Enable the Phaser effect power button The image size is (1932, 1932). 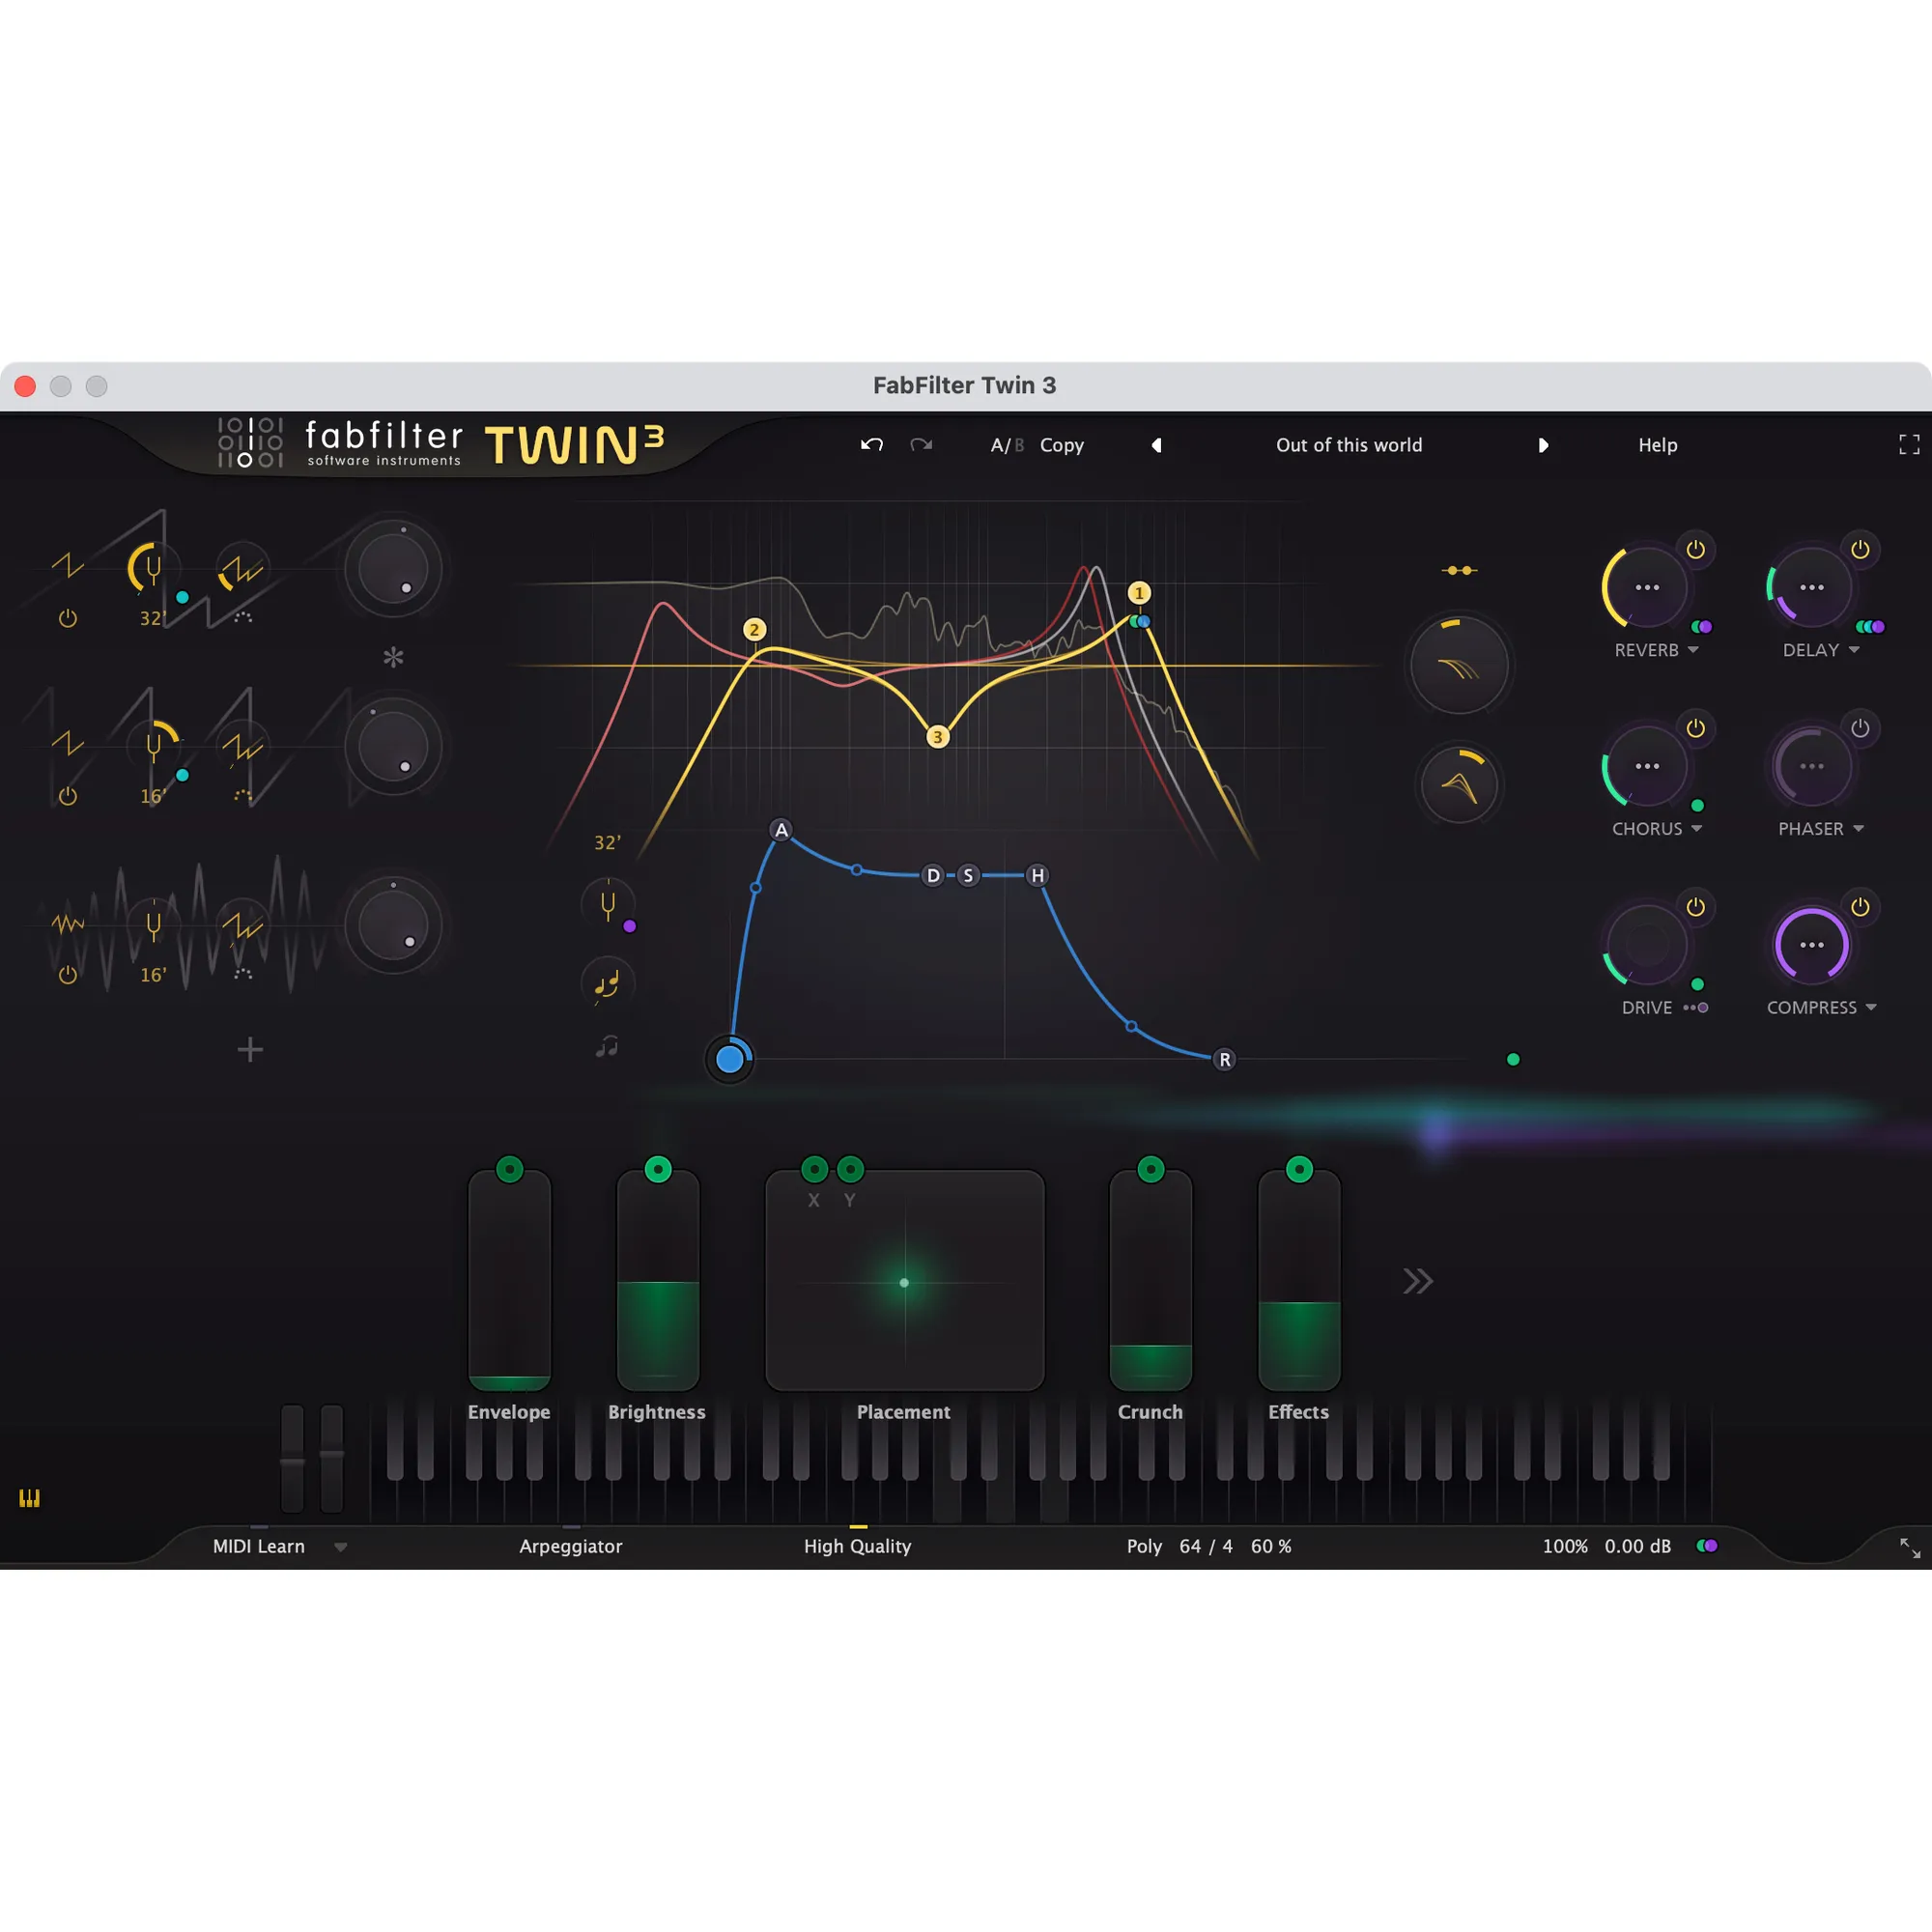pos(1861,729)
